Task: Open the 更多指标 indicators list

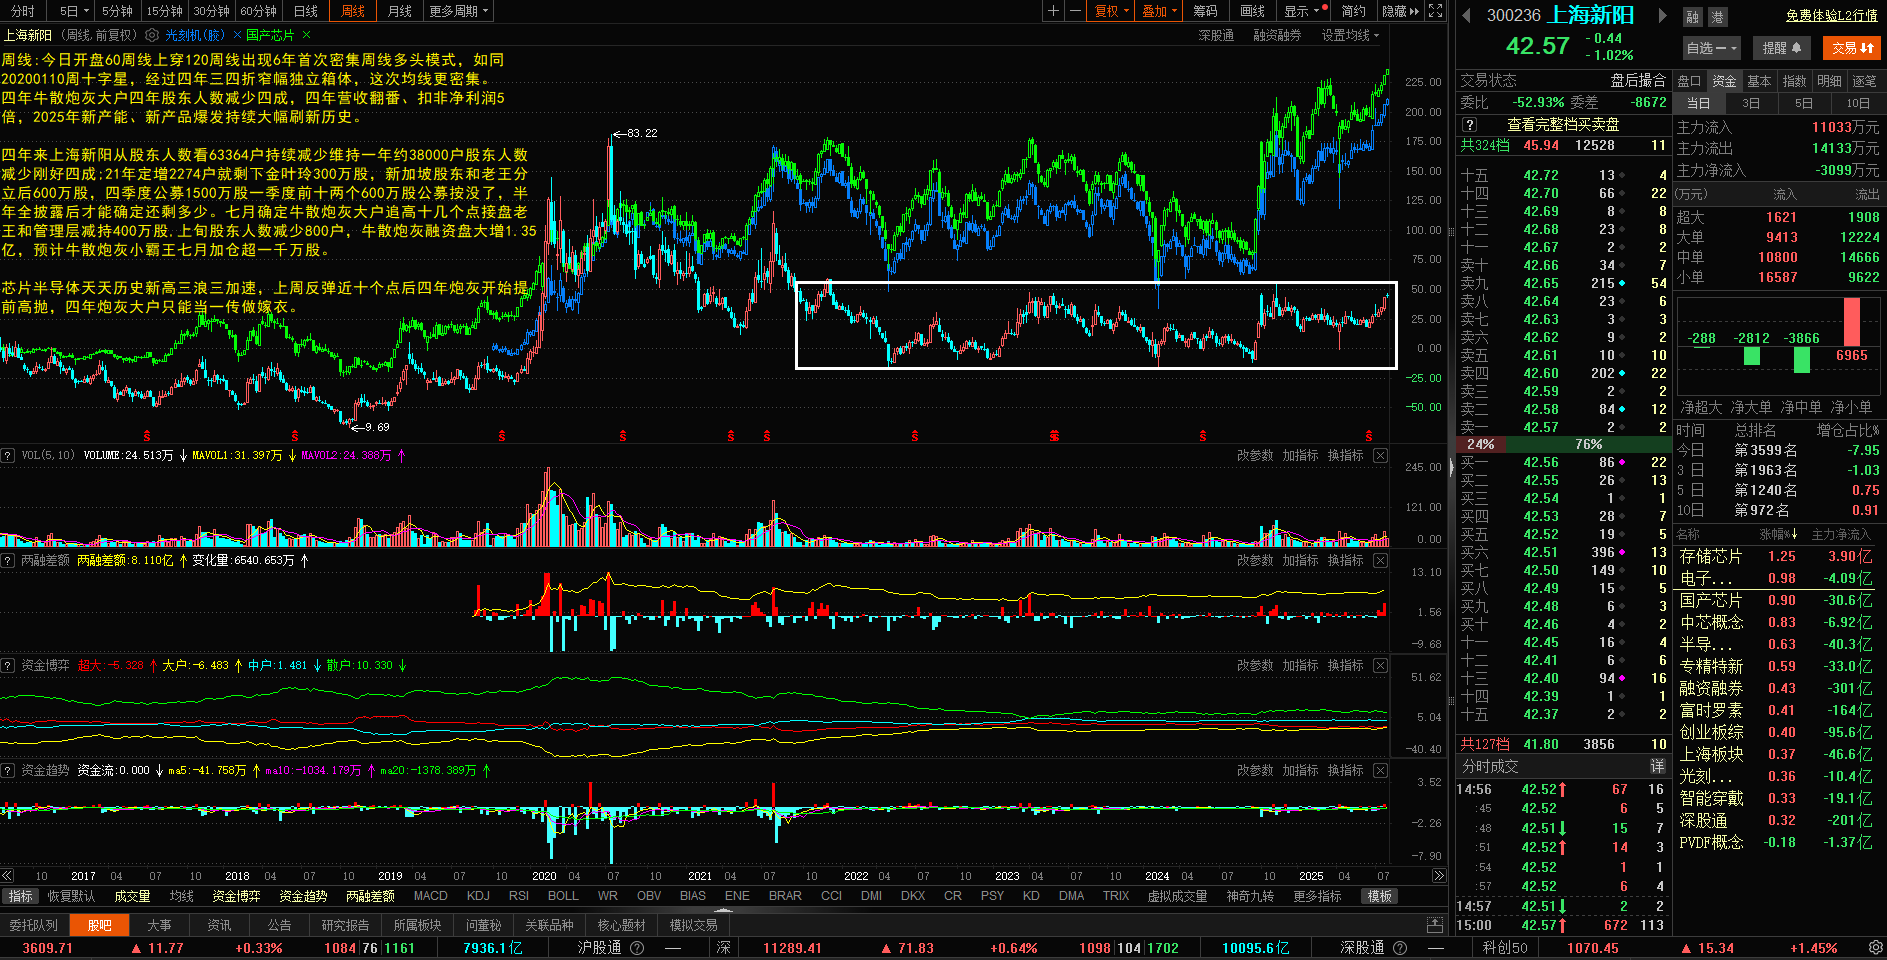Action: [1317, 896]
